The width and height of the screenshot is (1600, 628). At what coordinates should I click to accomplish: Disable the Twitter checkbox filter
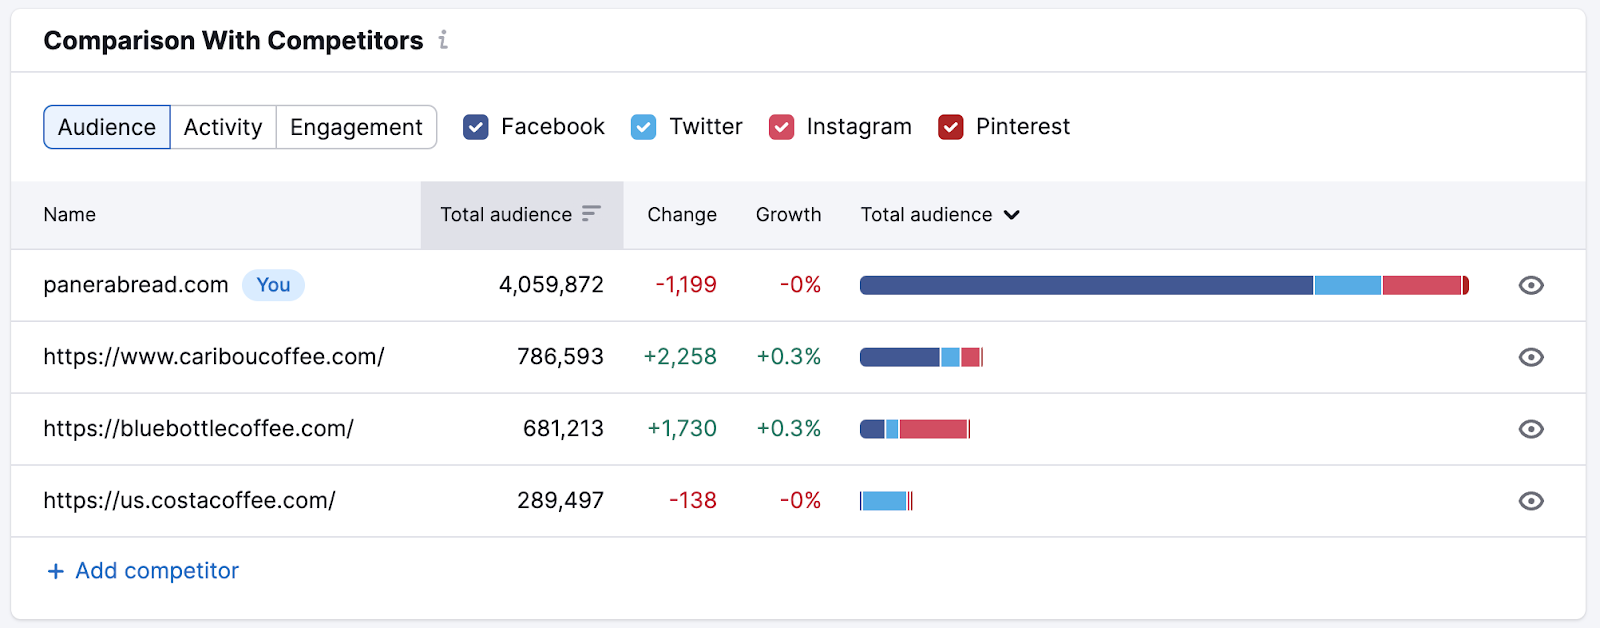click(x=644, y=127)
